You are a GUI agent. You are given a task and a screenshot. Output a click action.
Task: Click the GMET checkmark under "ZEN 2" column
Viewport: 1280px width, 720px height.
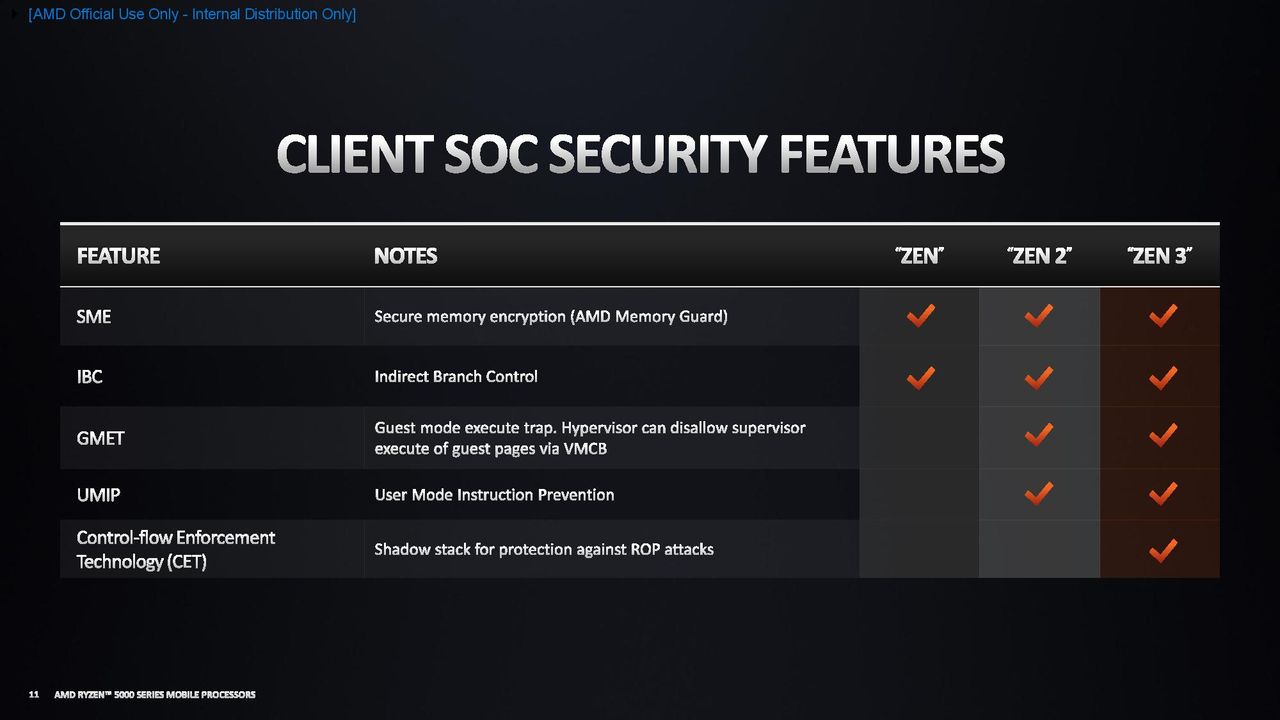[x=1039, y=434]
